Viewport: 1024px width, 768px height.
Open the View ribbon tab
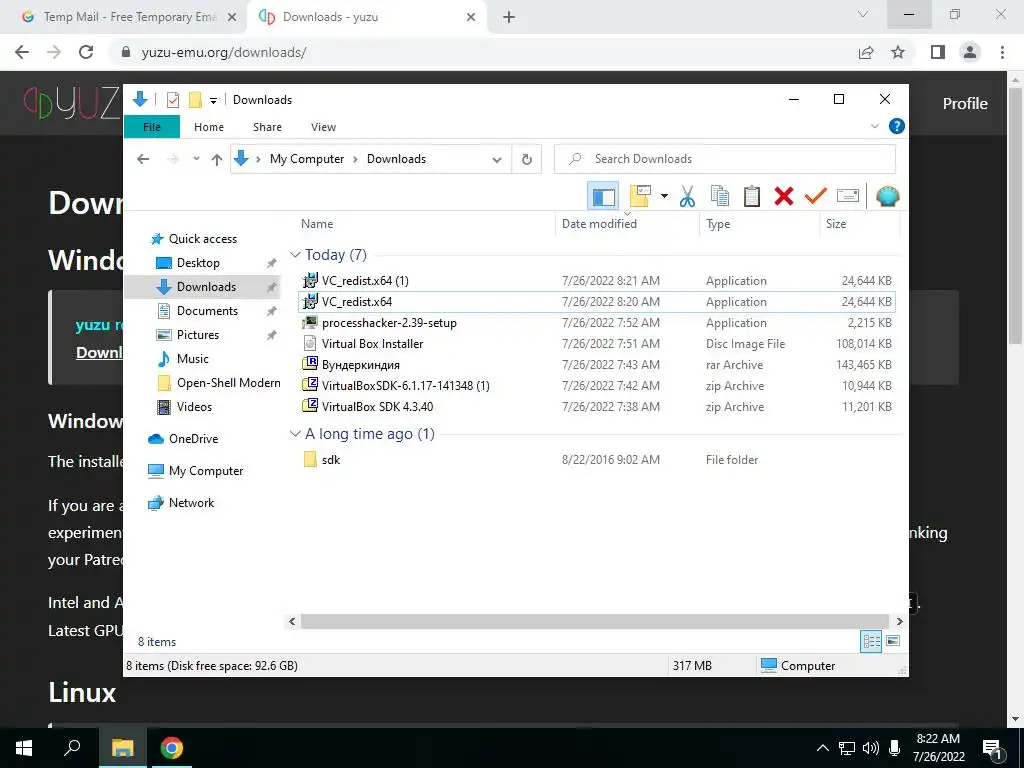tap(323, 127)
